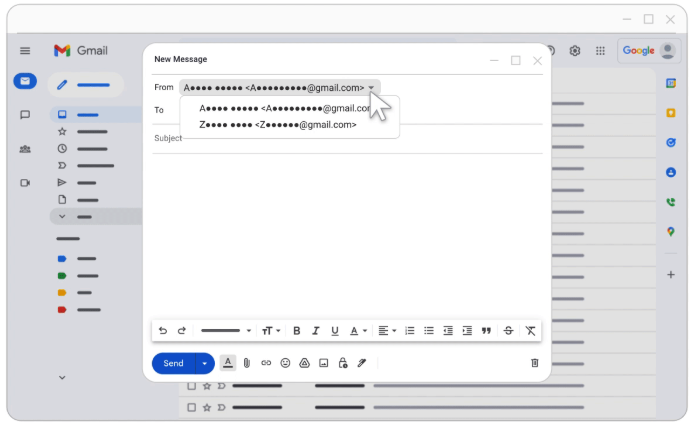Choose the A••••@gmail.com sender option
The image size is (696, 426).
coord(285,108)
